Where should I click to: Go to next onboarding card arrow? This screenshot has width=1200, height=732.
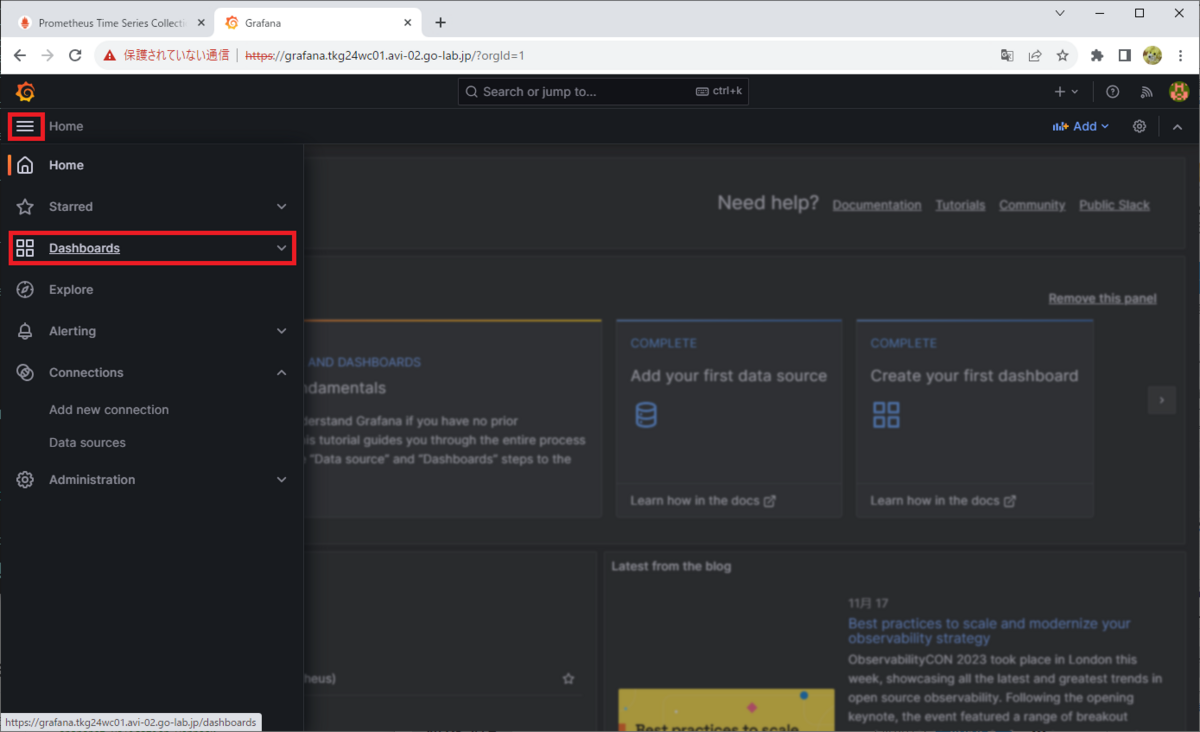1161,400
